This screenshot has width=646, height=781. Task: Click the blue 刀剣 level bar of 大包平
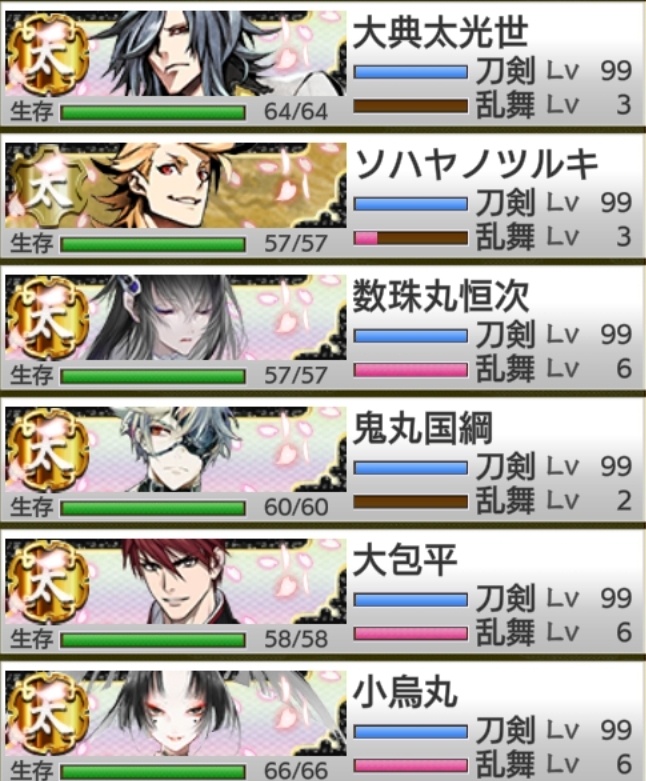coord(411,600)
